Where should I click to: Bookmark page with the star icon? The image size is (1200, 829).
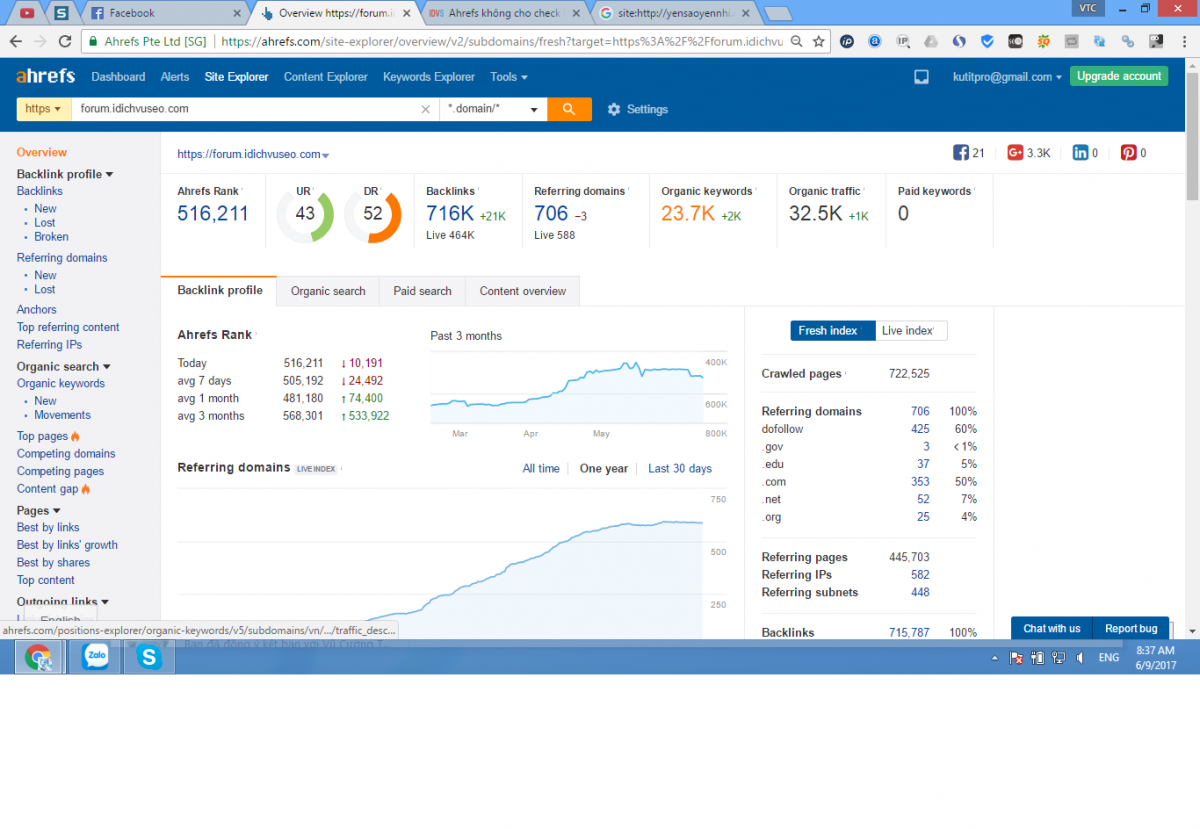[x=818, y=42]
